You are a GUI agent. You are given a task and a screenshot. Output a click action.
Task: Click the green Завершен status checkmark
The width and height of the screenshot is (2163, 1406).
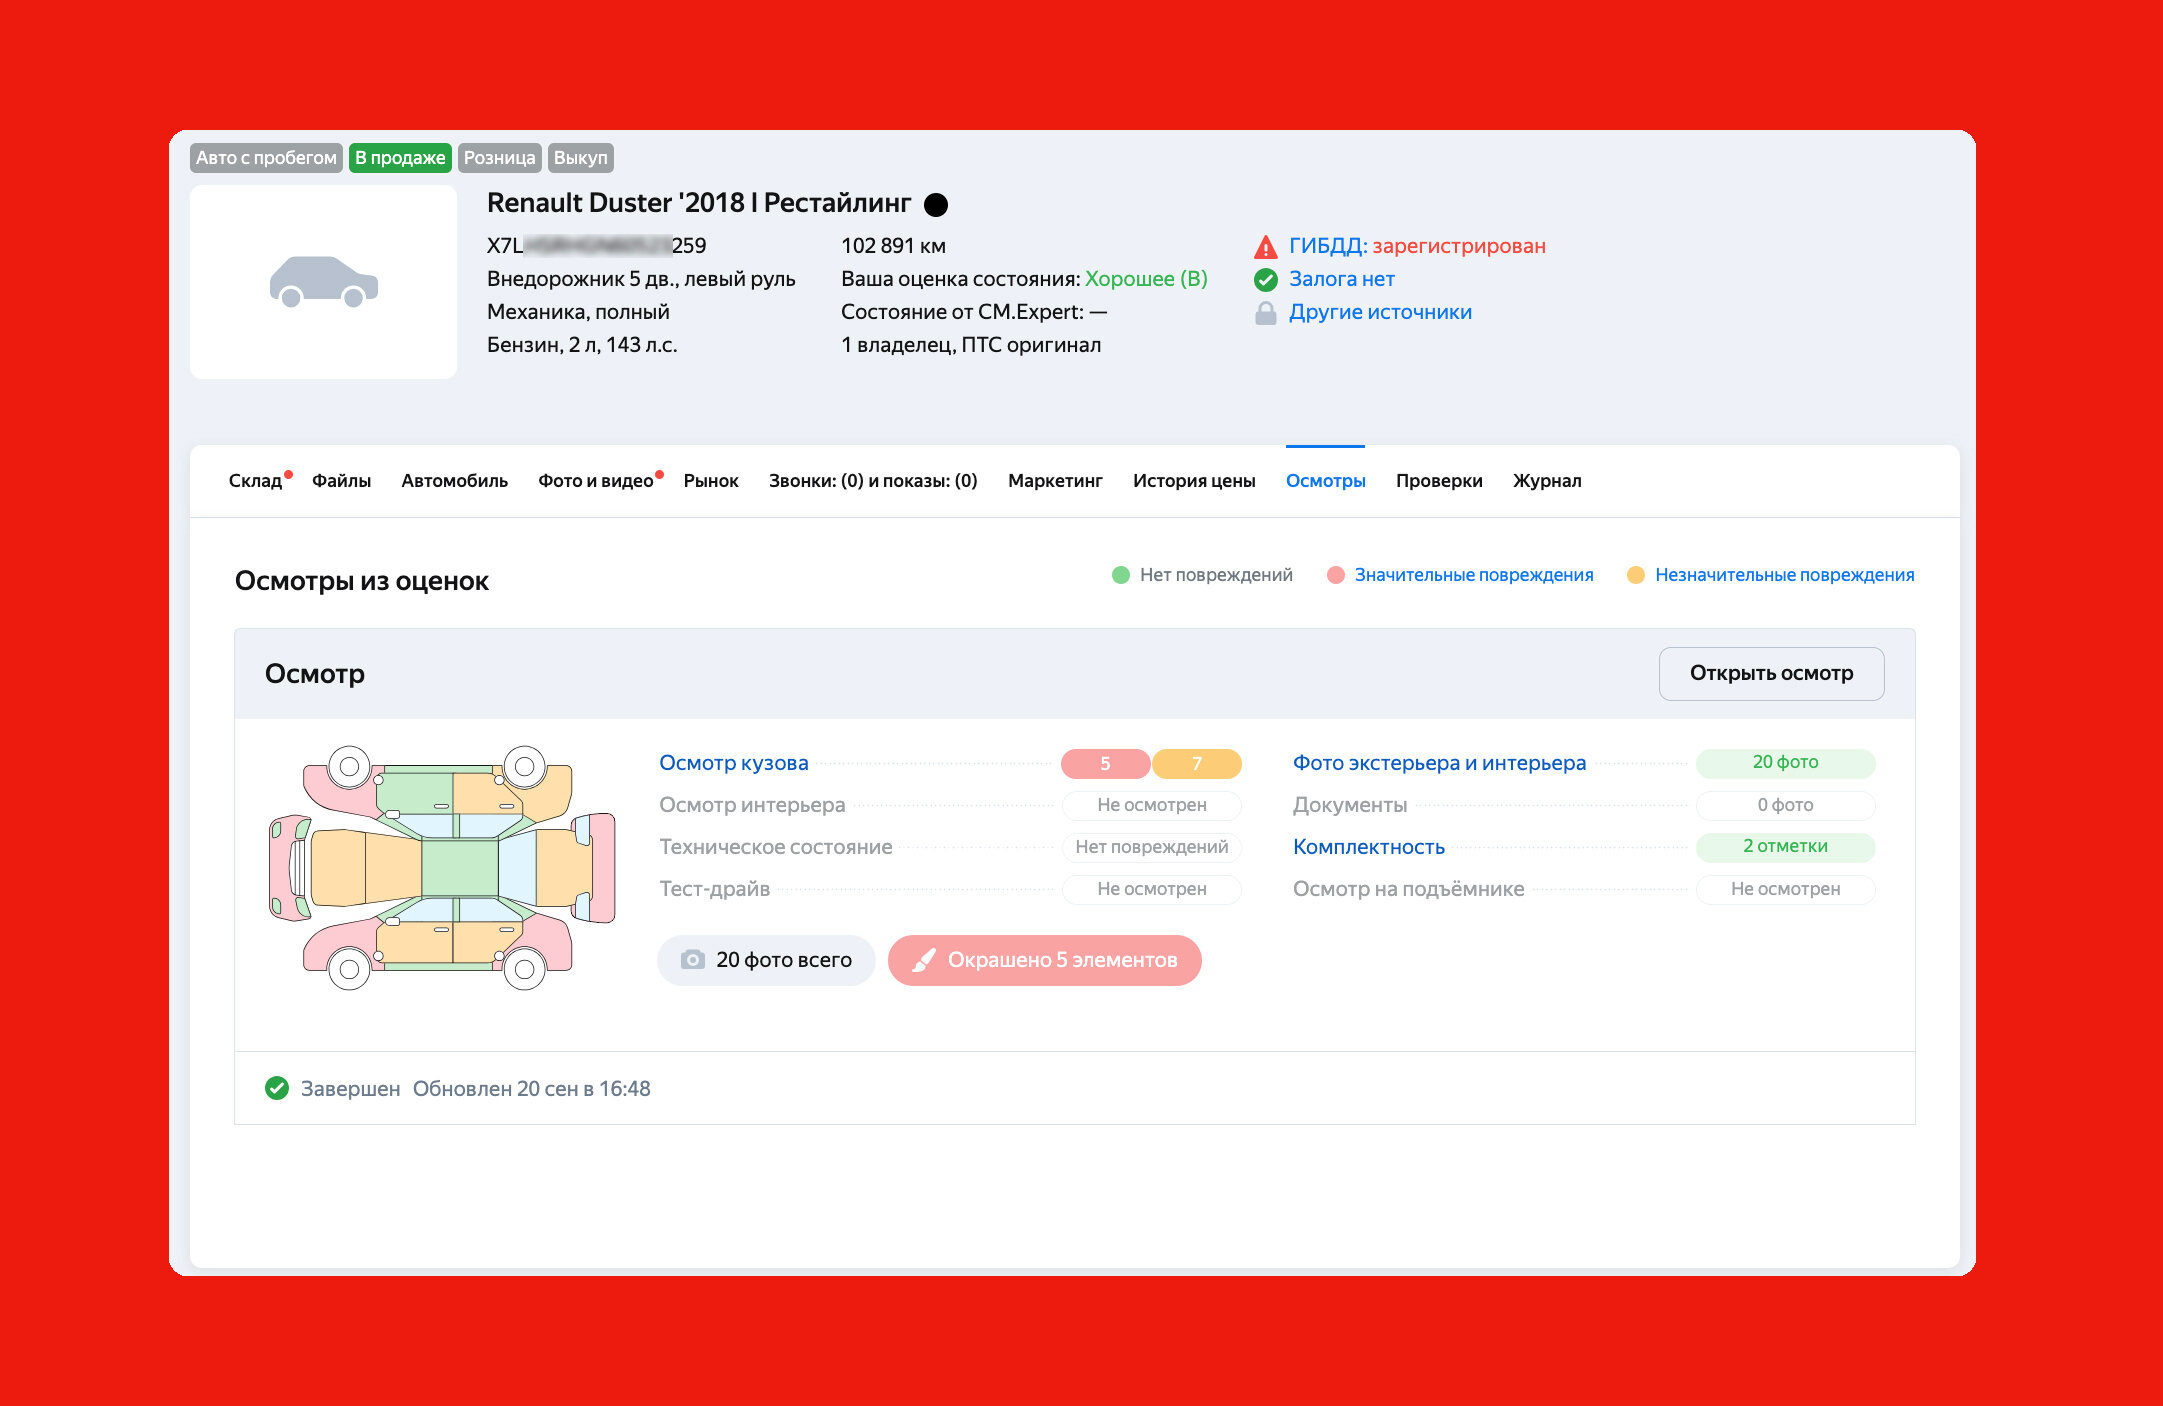[x=277, y=1088]
